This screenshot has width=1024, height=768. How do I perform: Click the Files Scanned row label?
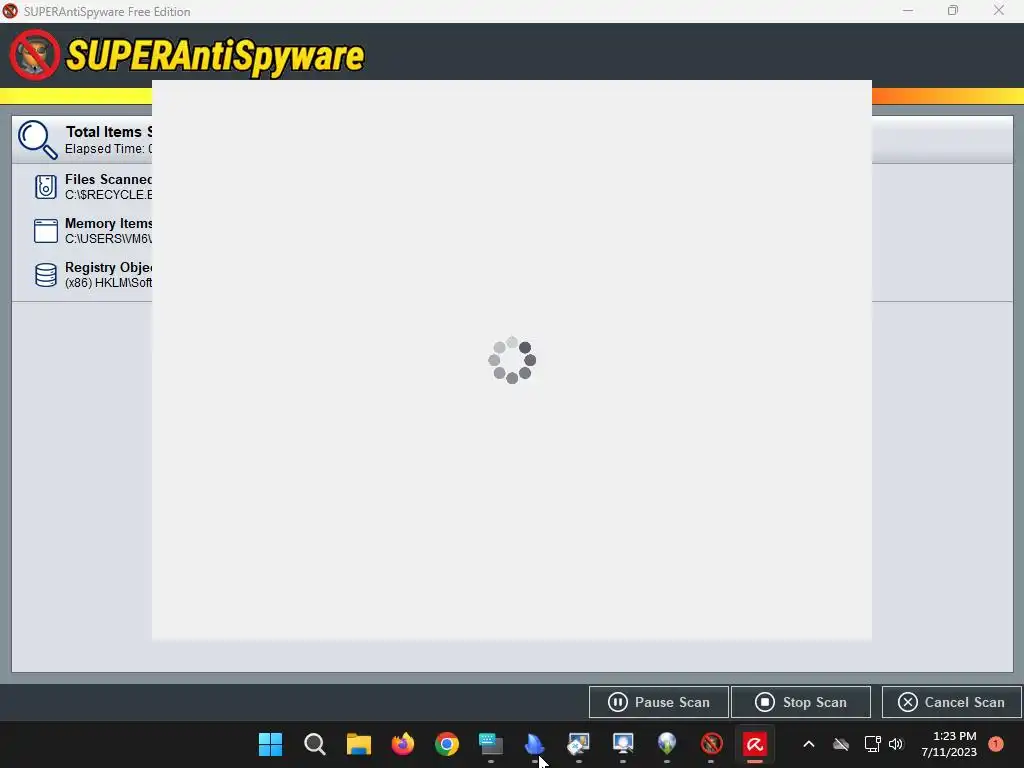point(108,179)
